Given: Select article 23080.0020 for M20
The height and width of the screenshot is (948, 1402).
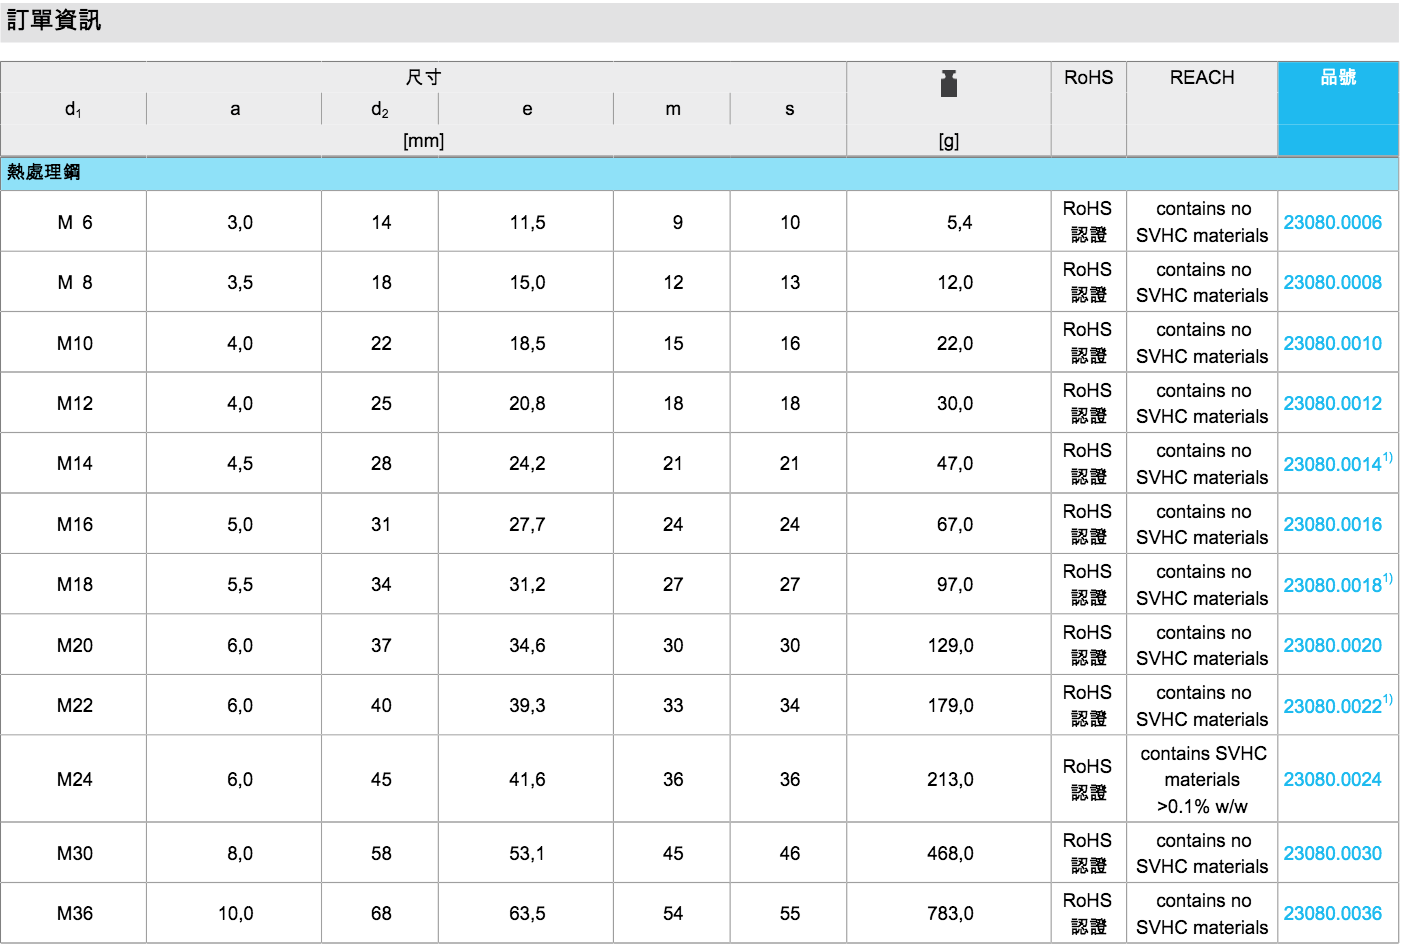Looking at the screenshot, I should [1332, 645].
